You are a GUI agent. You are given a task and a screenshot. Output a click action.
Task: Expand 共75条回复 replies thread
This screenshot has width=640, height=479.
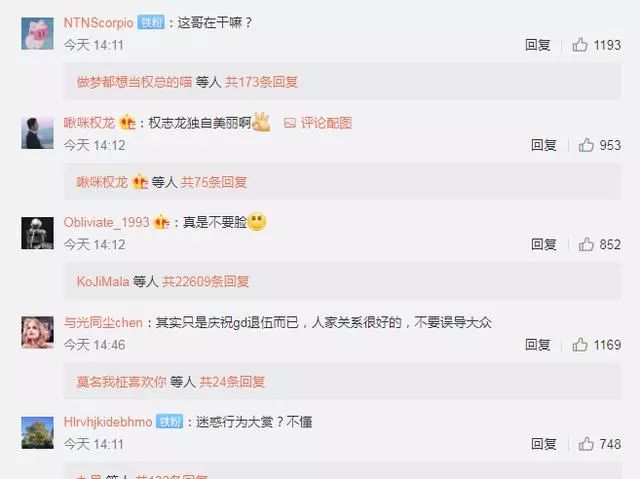click(x=214, y=182)
